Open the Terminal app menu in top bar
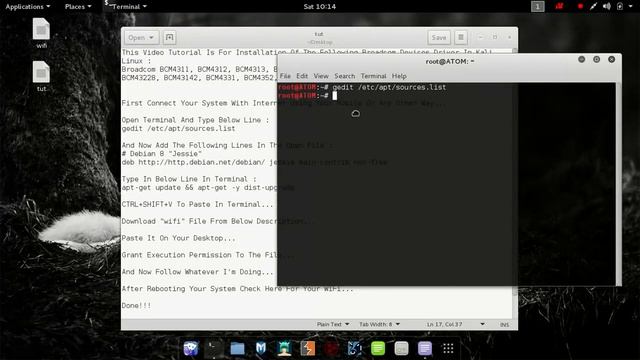Viewport: 640px width, 360px height. pyautogui.click(x=126, y=7)
